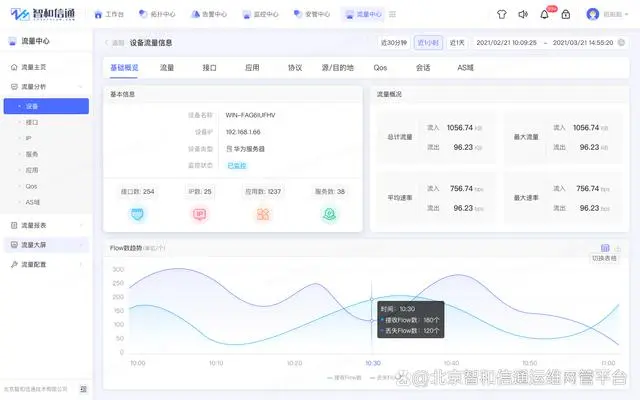Screen dimensions: 640x400
Task: Toggle the 丢失Flow数 legend series
Action: (x=383, y=378)
